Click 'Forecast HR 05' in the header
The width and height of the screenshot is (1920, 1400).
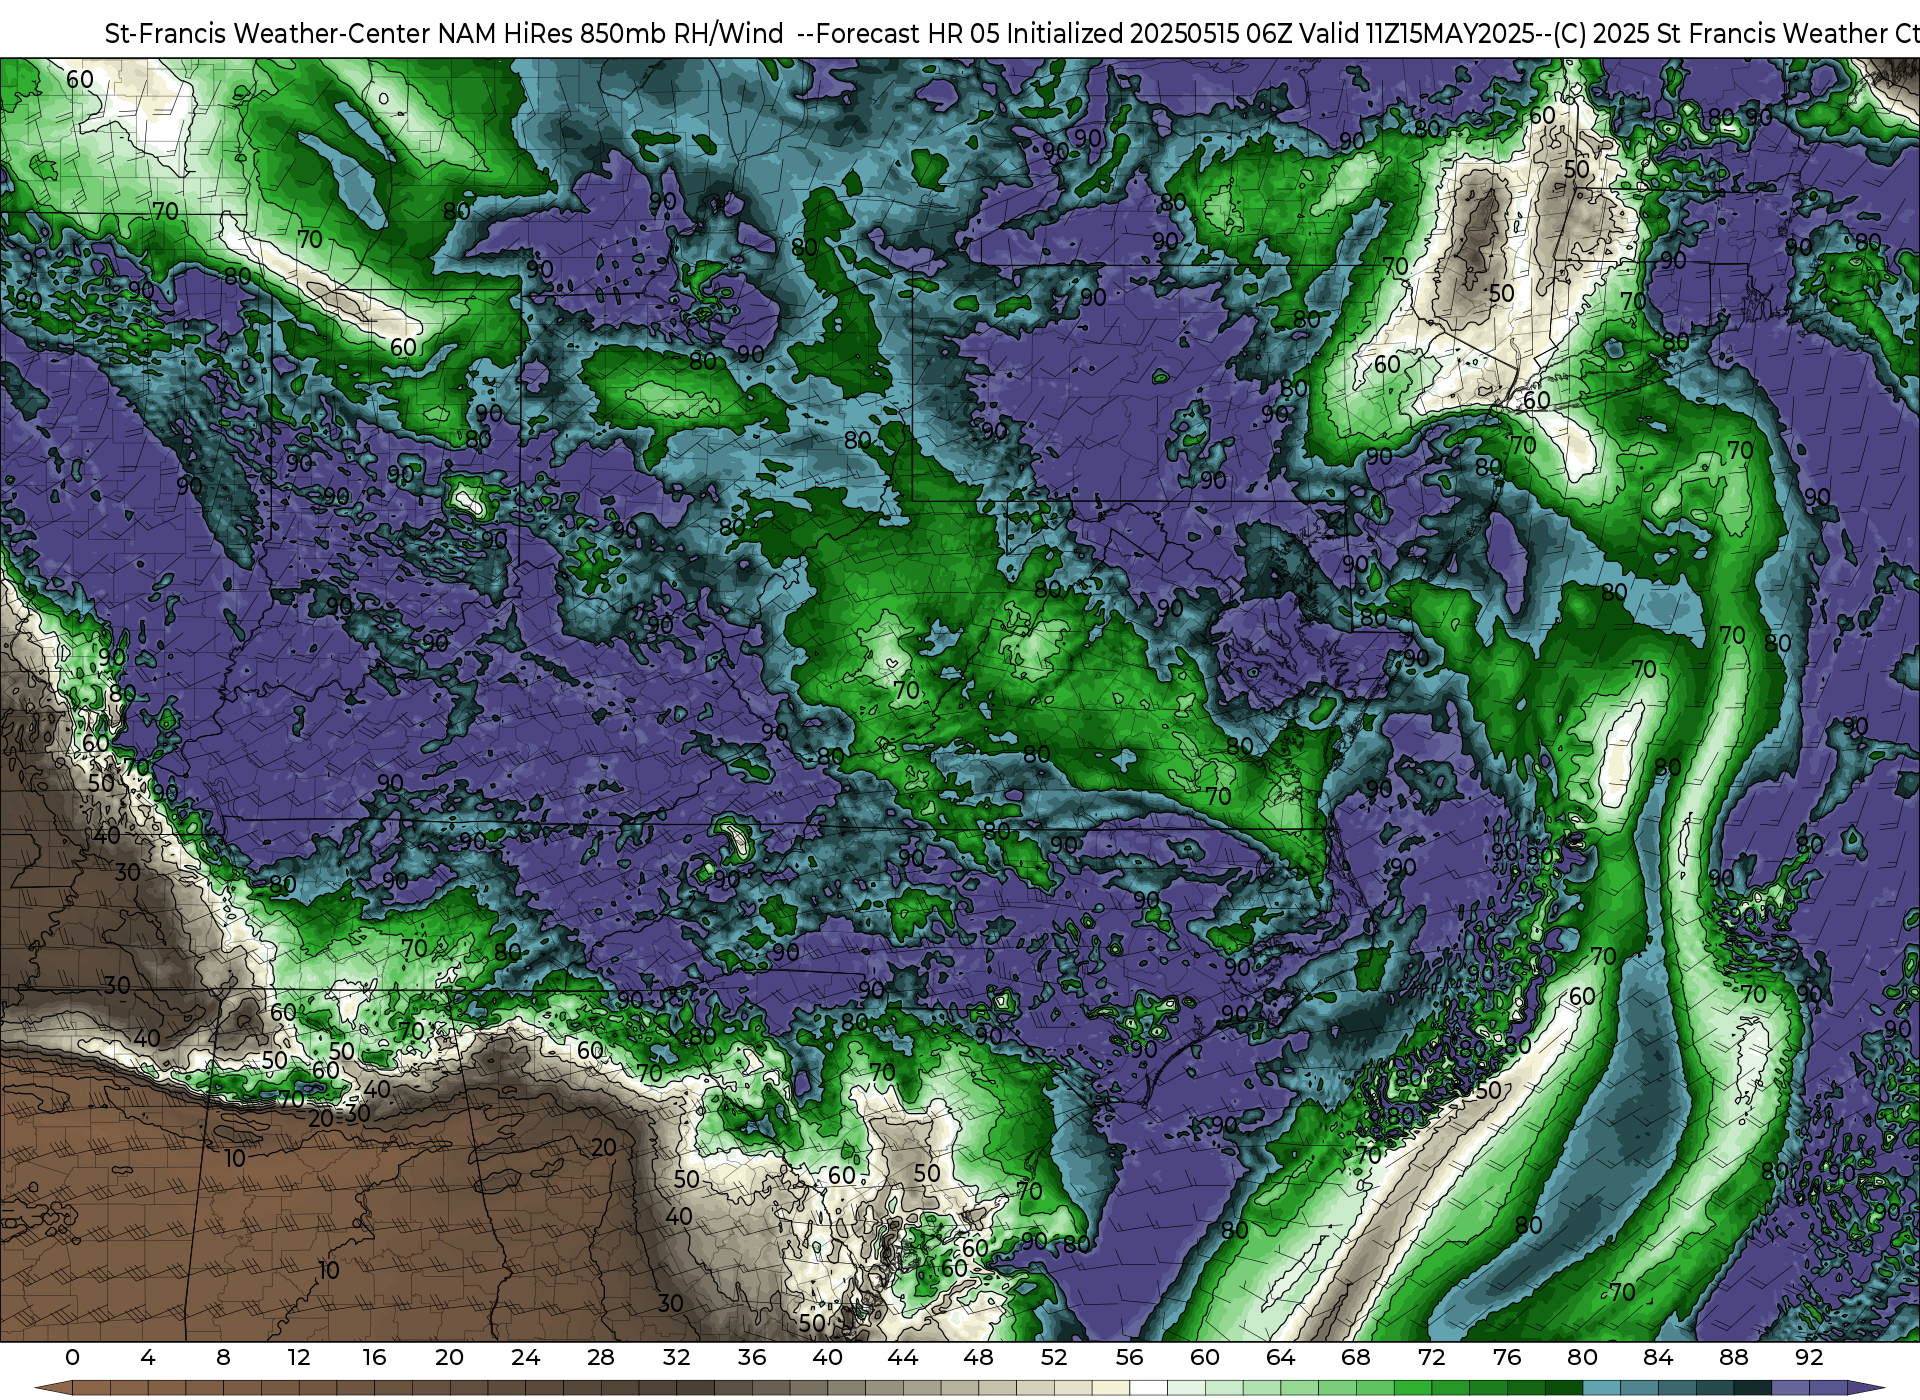tap(908, 34)
